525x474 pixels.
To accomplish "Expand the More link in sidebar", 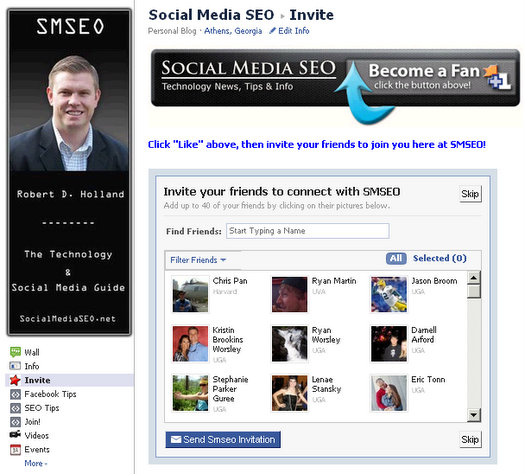I will [x=35, y=463].
